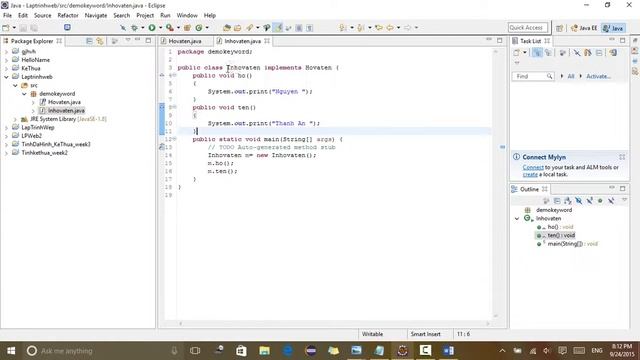Image resolution: width=640 pixels, height=360 pixels.
Task: Collapse the demokeyword package node
Action: tap(24, 94)
